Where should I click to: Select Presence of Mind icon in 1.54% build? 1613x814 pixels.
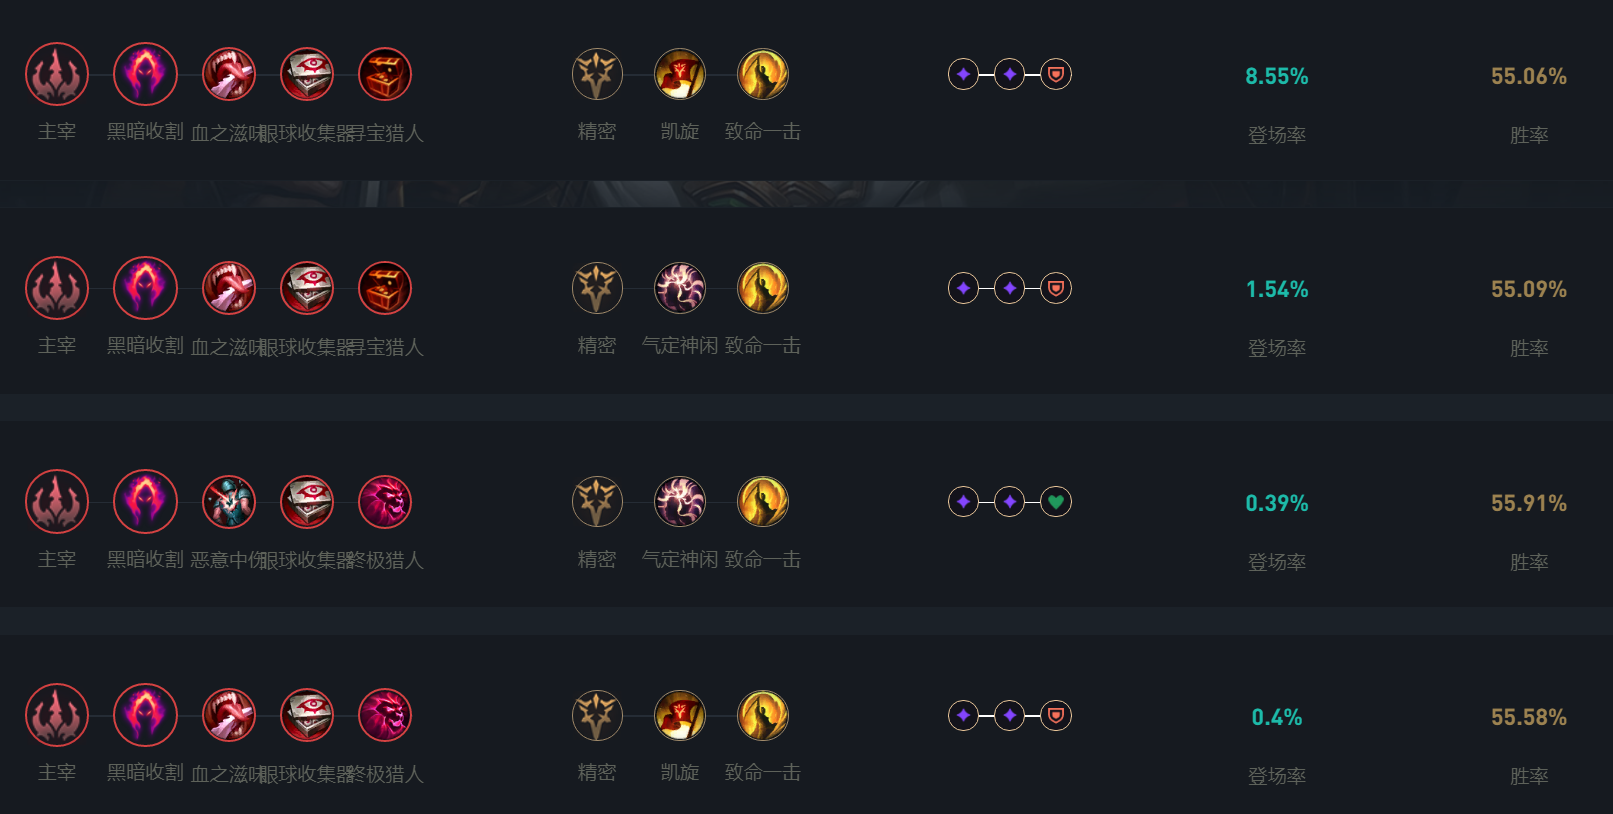680,288
